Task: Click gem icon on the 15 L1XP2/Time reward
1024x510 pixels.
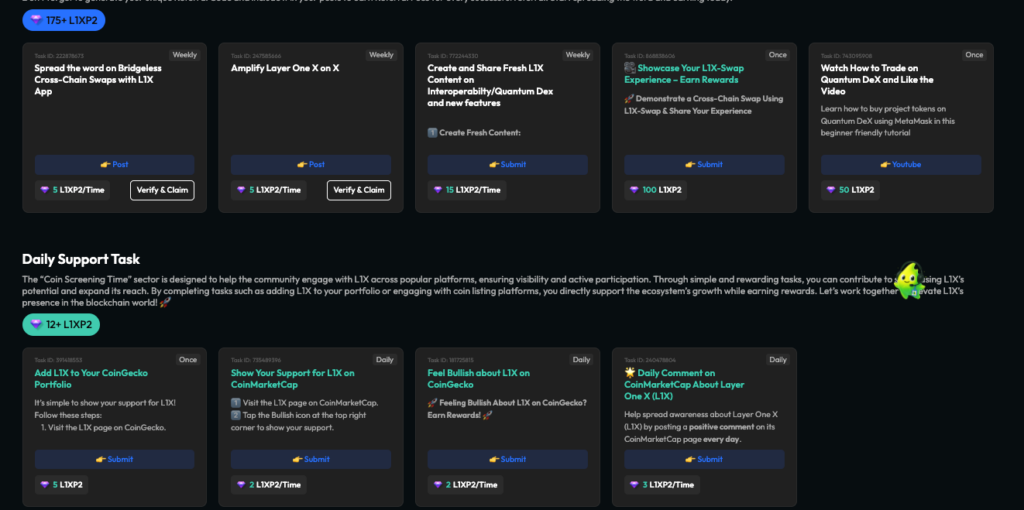Action: coord(436,190)
